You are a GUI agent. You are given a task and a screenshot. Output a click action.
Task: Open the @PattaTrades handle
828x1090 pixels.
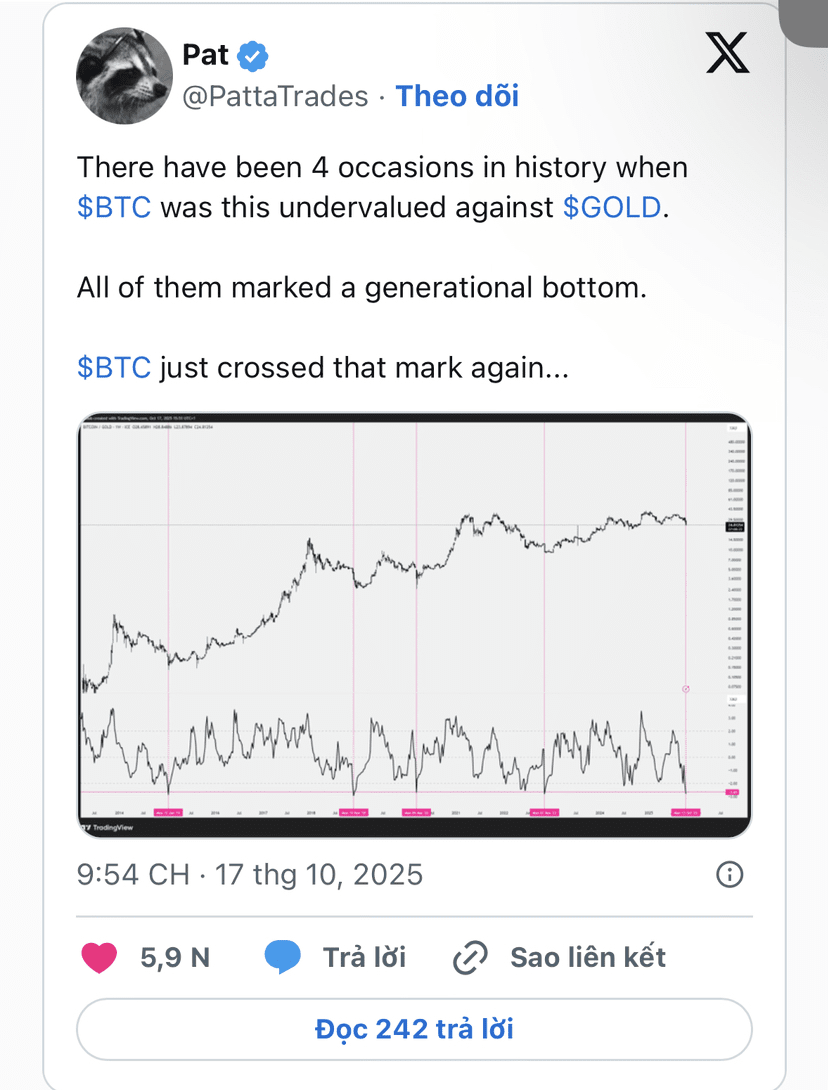tap(275, 96)
